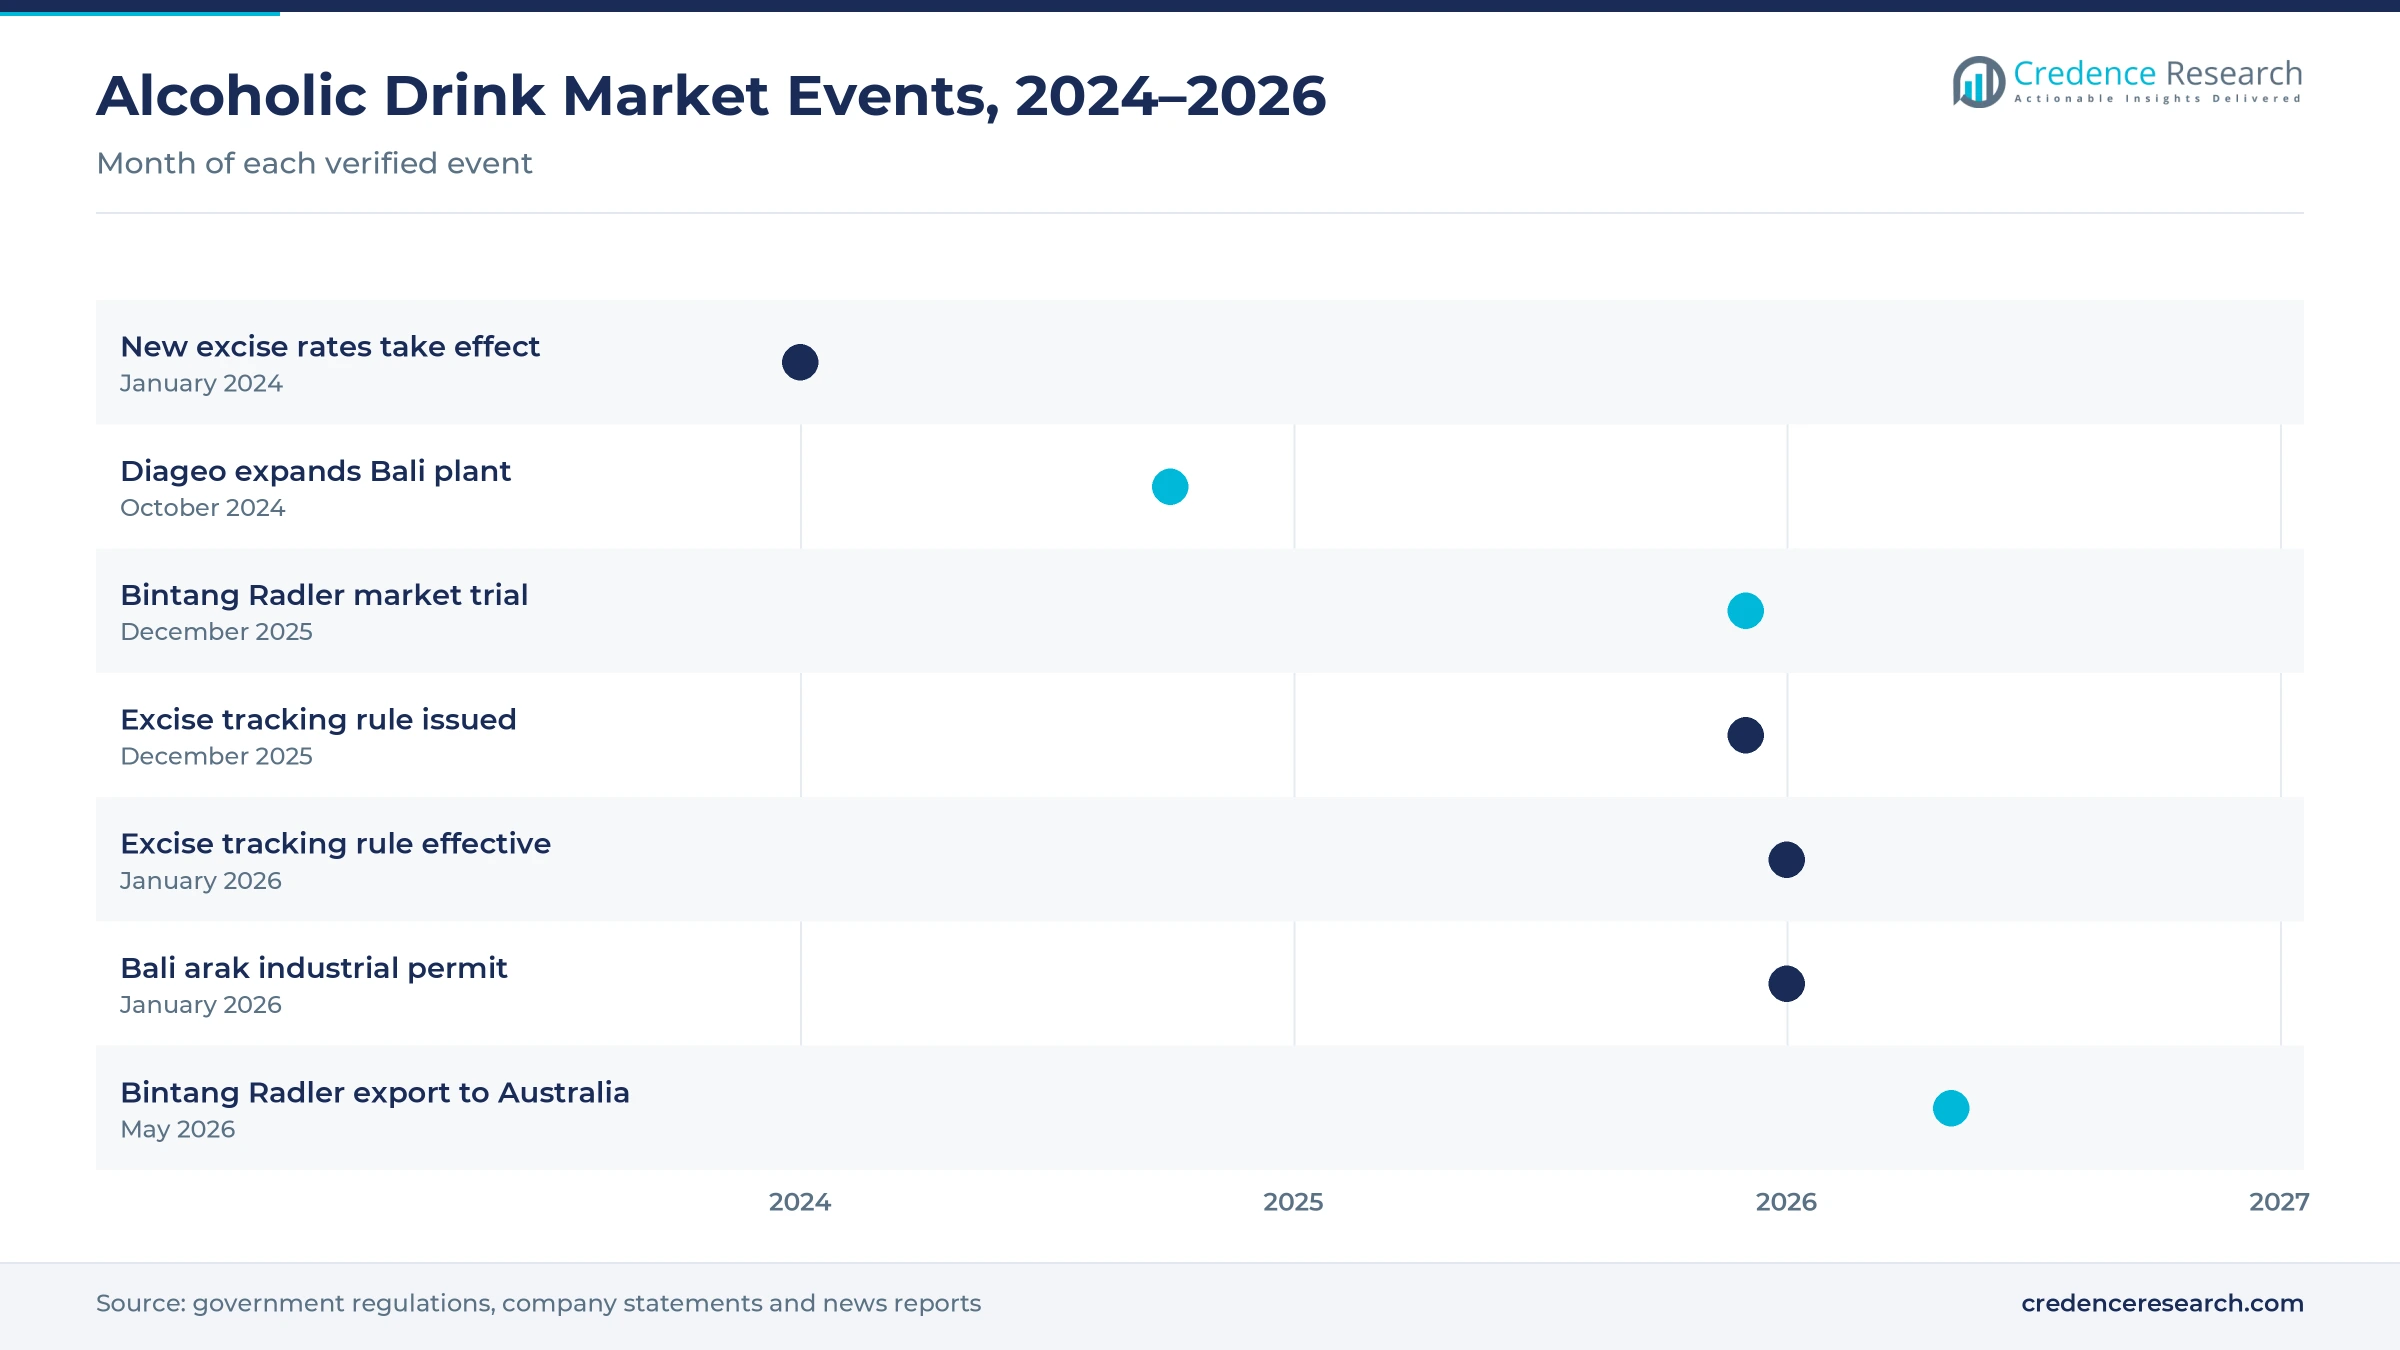The image size is (2400, 1350).
Task: Click the Bali arak industrial permit dot
Action: 1787,984
